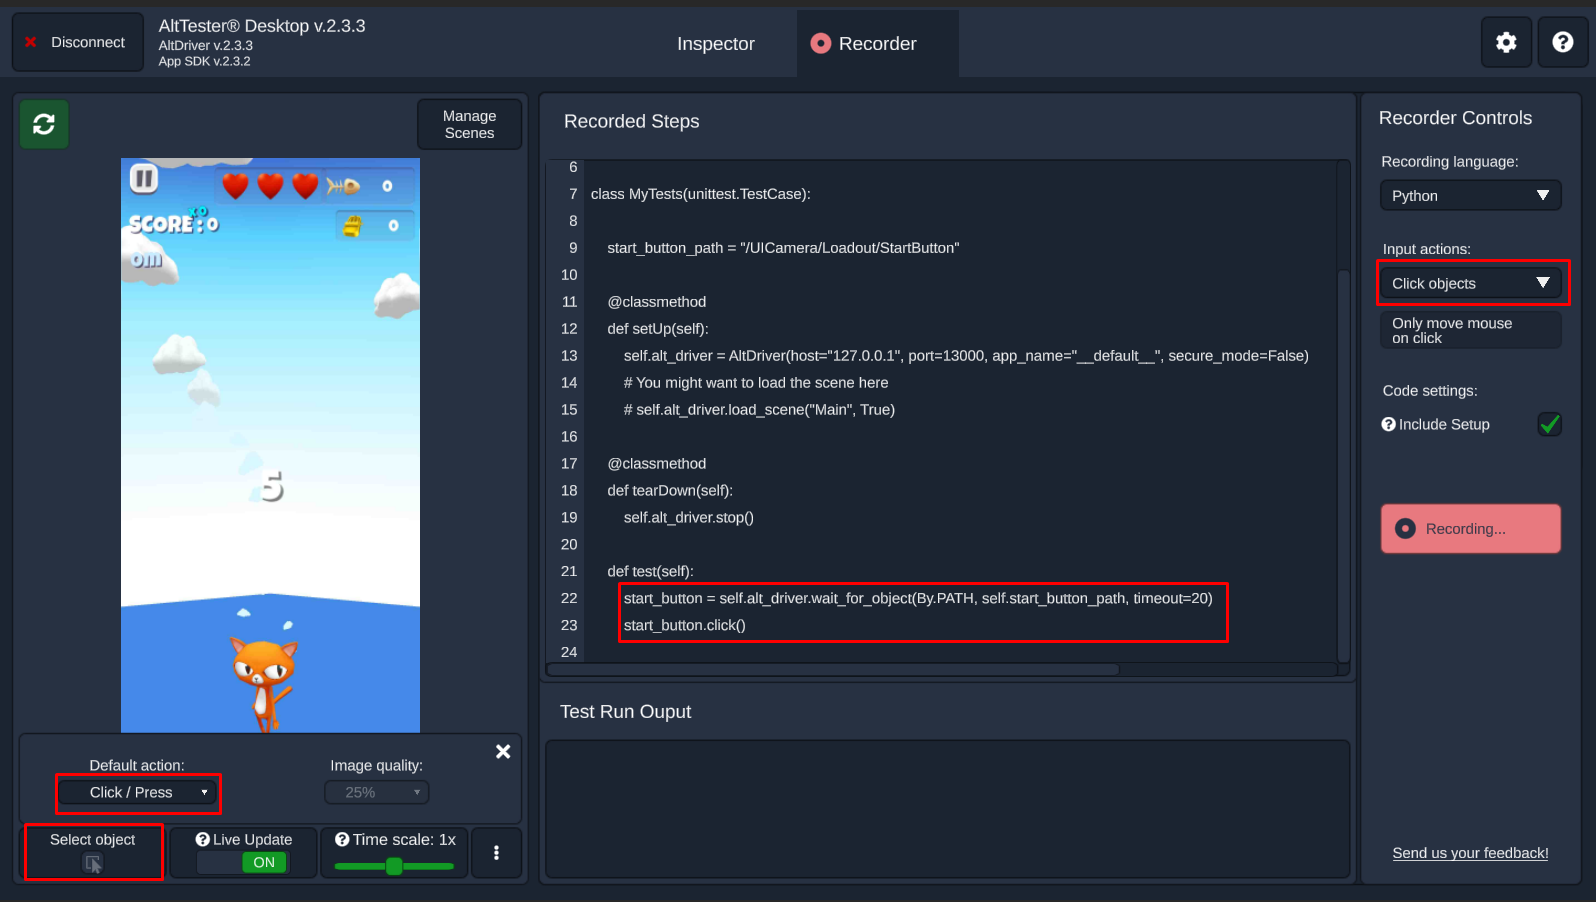The height and width of the screenshot is (902, 1596).
Task: Click the green refresh icon
Action: pos(44,124)
